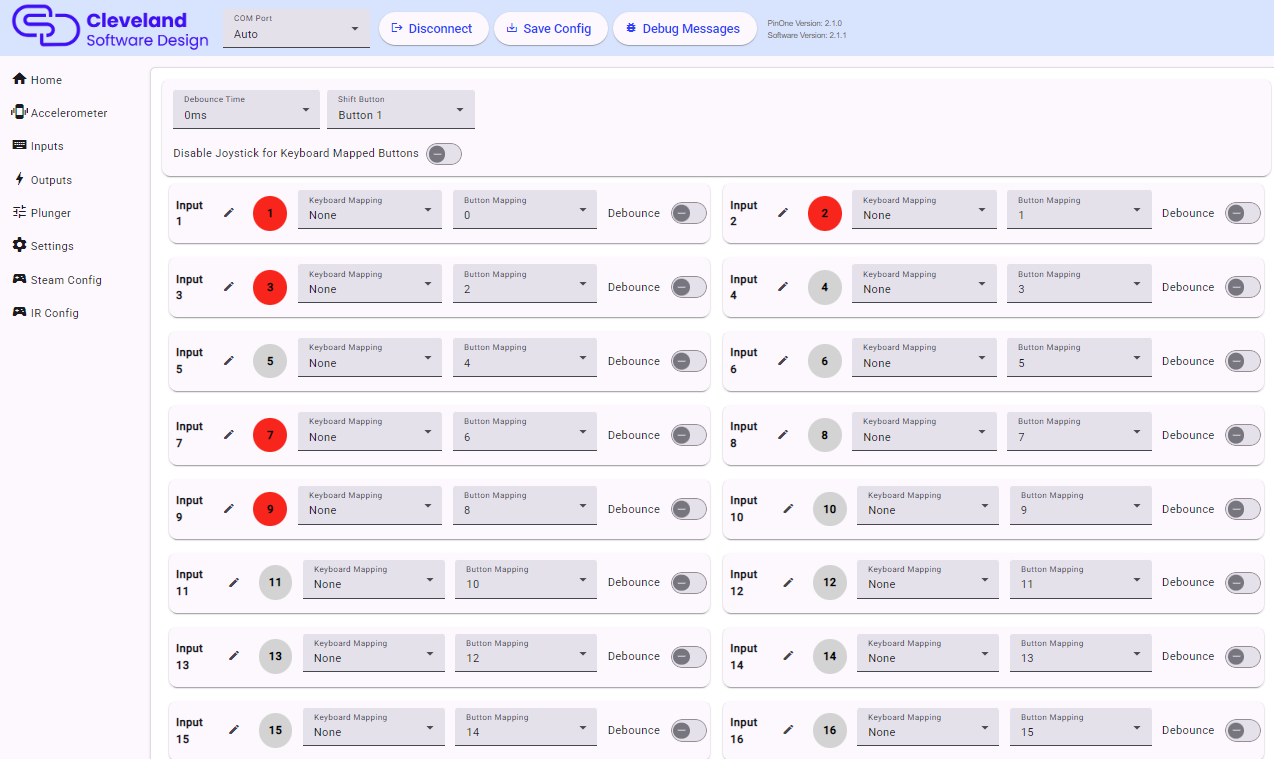The width and height of the screenshot is (1274, 759).
Task: Open the Debounce Time dropdown
Action: tap(246, 109)
